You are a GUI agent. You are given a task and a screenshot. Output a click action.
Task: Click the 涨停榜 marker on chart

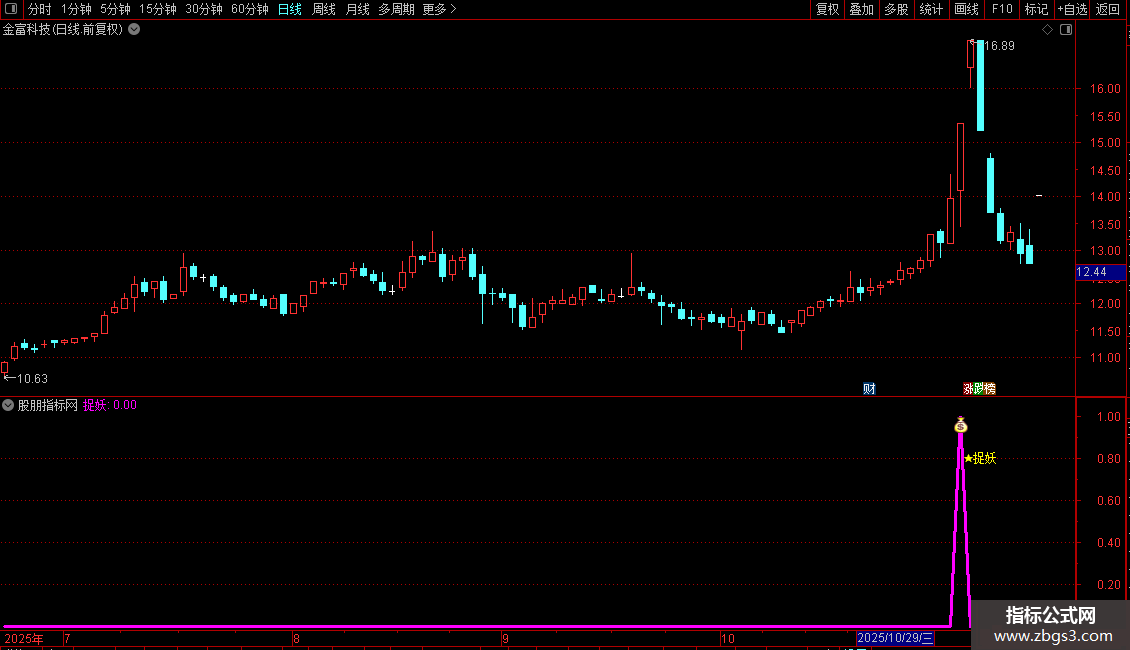pos(979,389)
